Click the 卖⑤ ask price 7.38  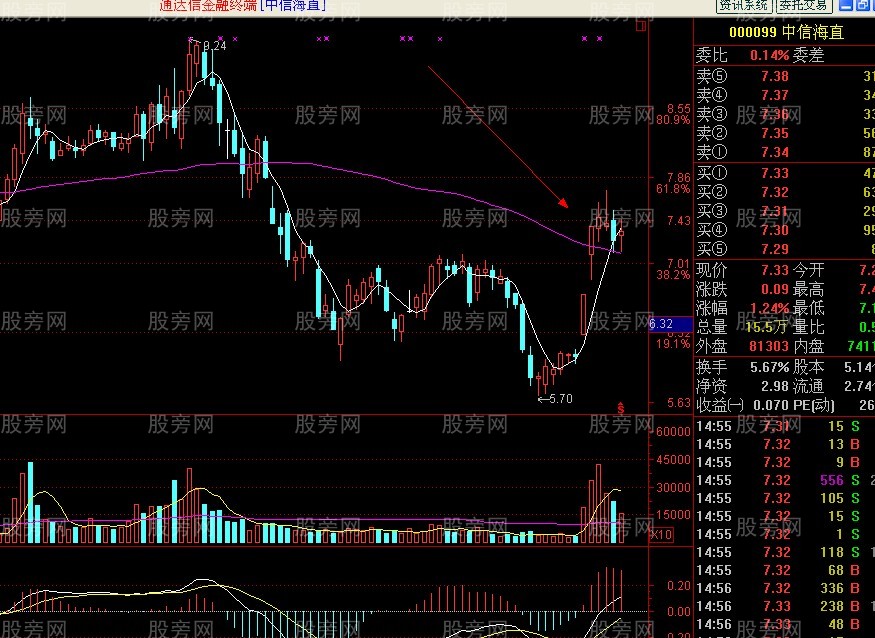point(775,76)
